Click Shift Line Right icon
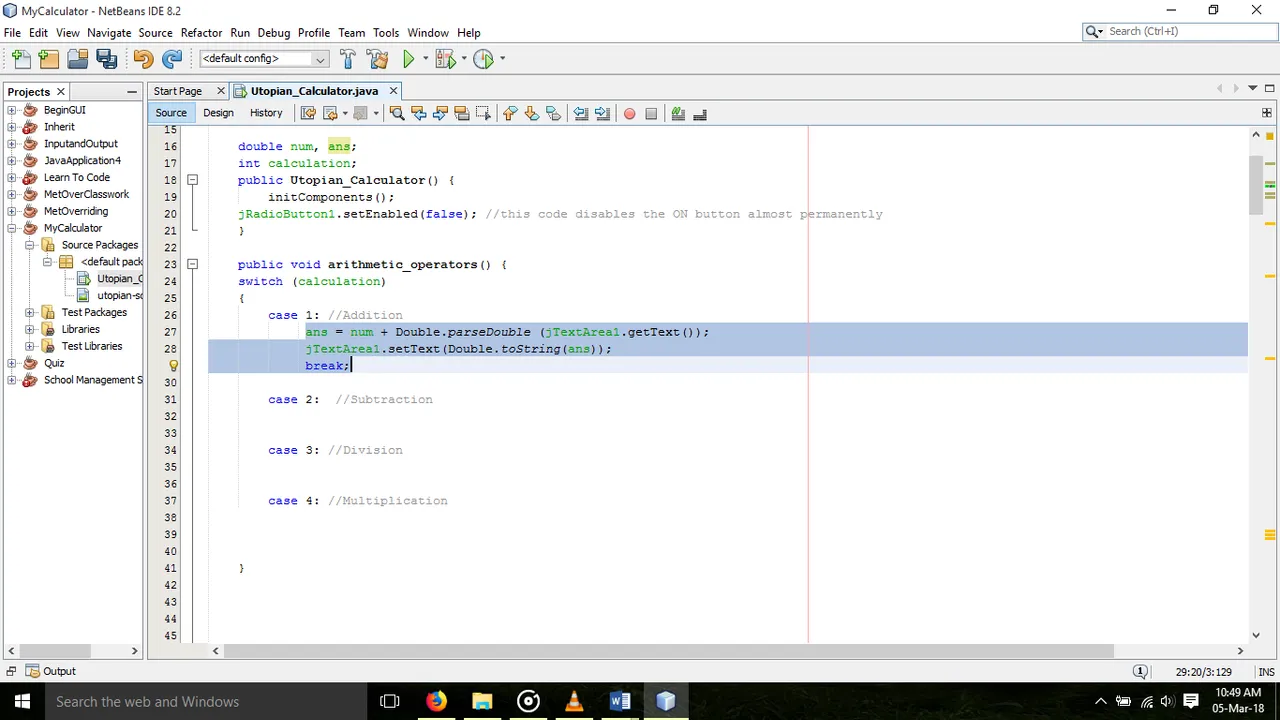 (x=602, y=113)
